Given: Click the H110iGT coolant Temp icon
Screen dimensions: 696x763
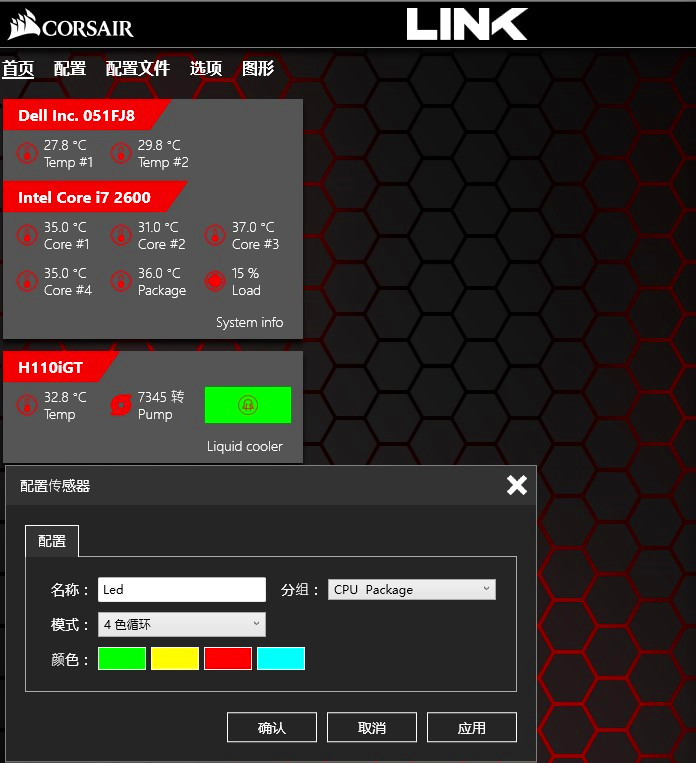Looking at the screenshot, I should click(x=27, y=405).
